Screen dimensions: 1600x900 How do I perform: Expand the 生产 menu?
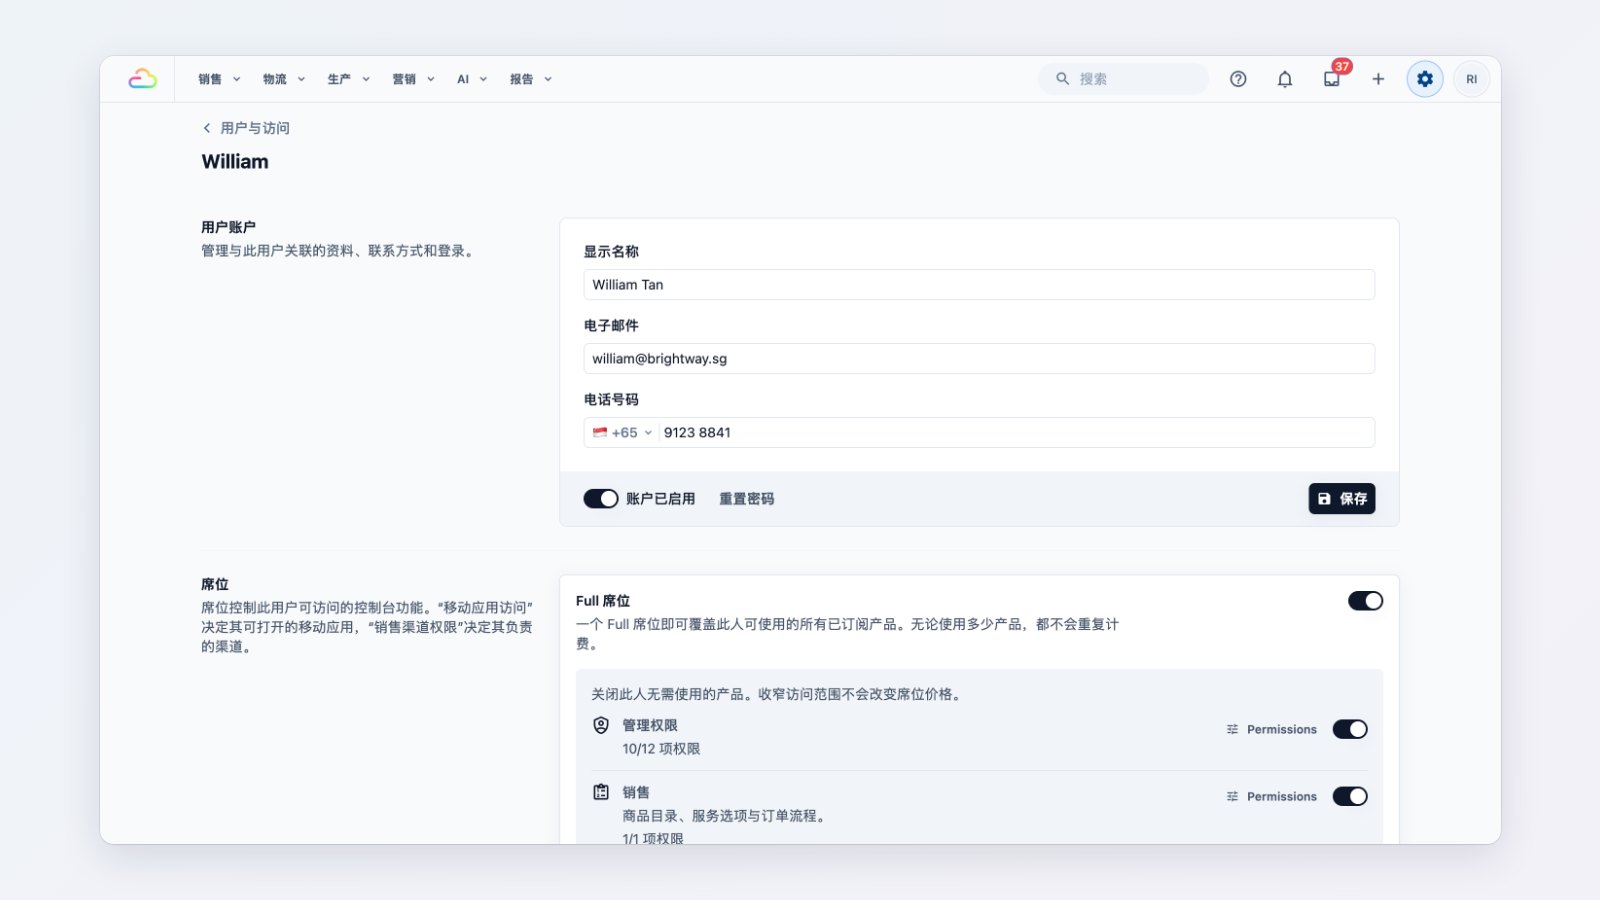click(x=349, y=79)
